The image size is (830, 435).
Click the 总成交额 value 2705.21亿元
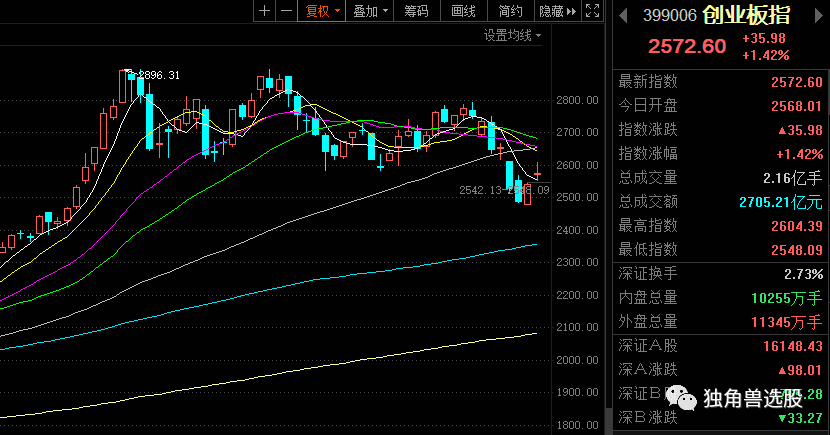click(x=781, y=202)
